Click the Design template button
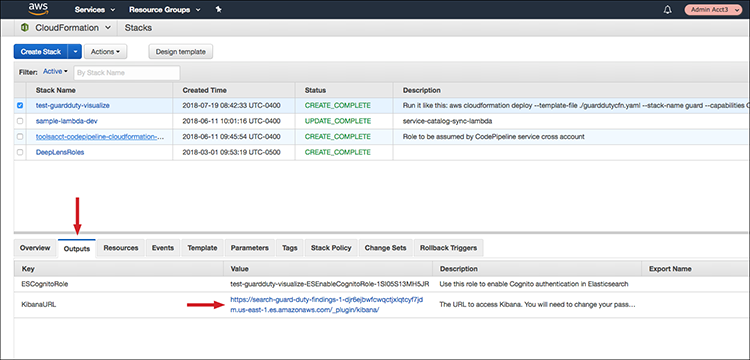This screenshot has width=750, height=360. pyautogui.click(x=180, y=52)
